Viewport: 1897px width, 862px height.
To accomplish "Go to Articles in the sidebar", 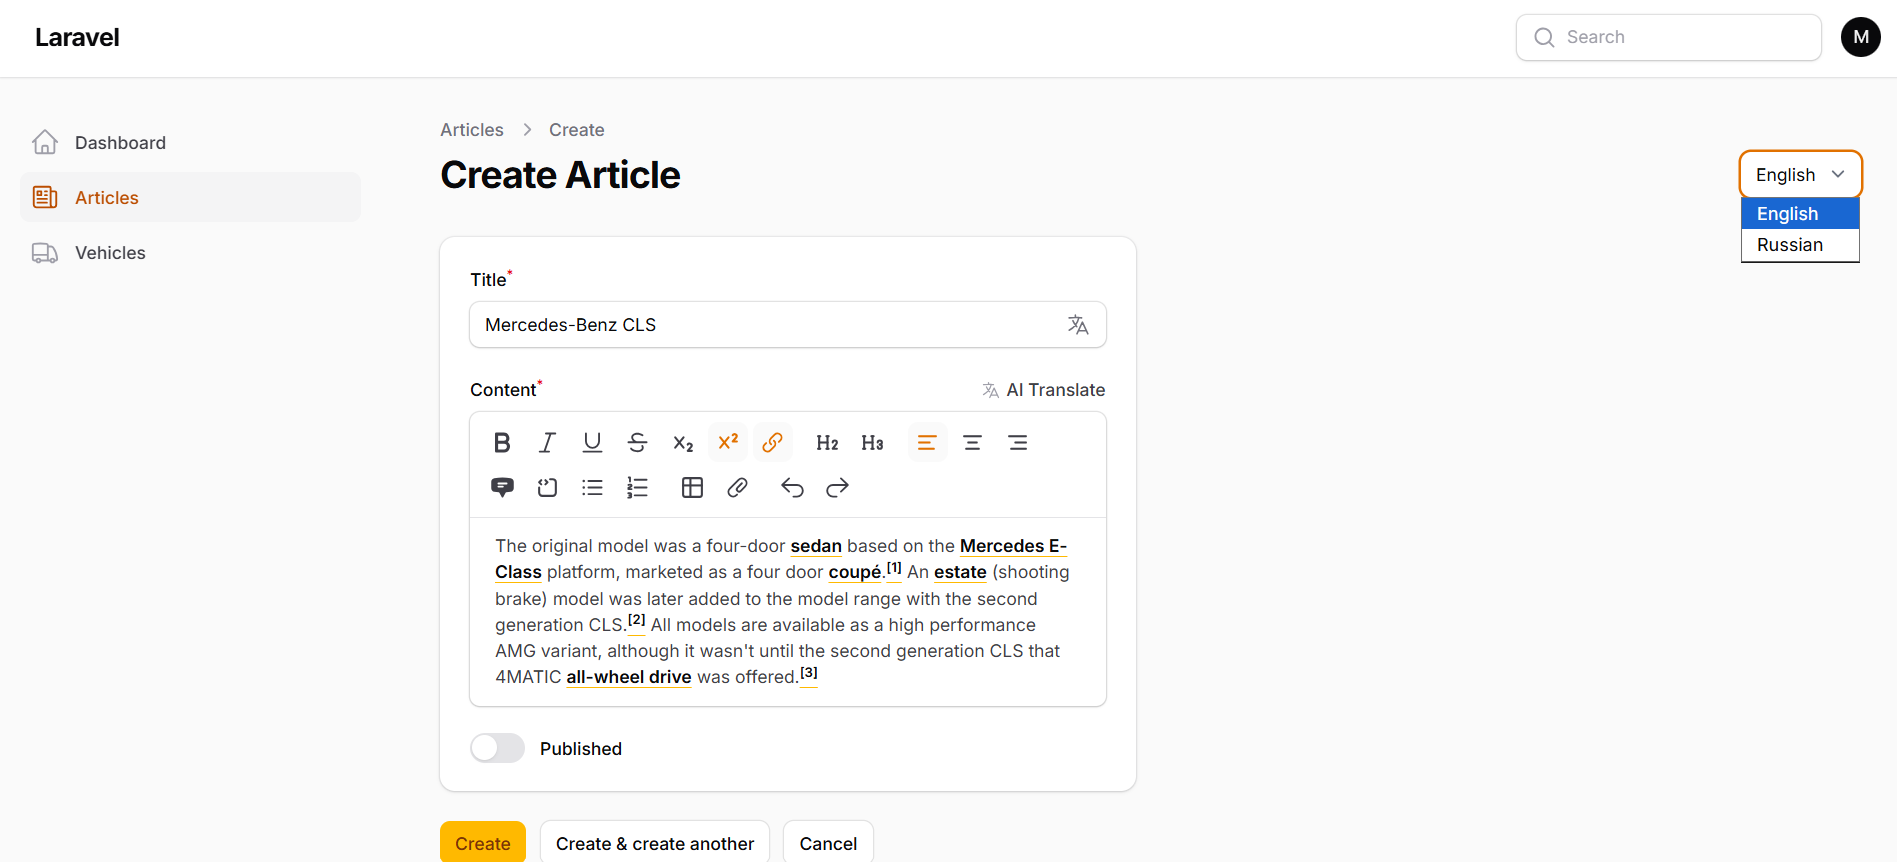I will pyautogui.click(x=190, y=197).
